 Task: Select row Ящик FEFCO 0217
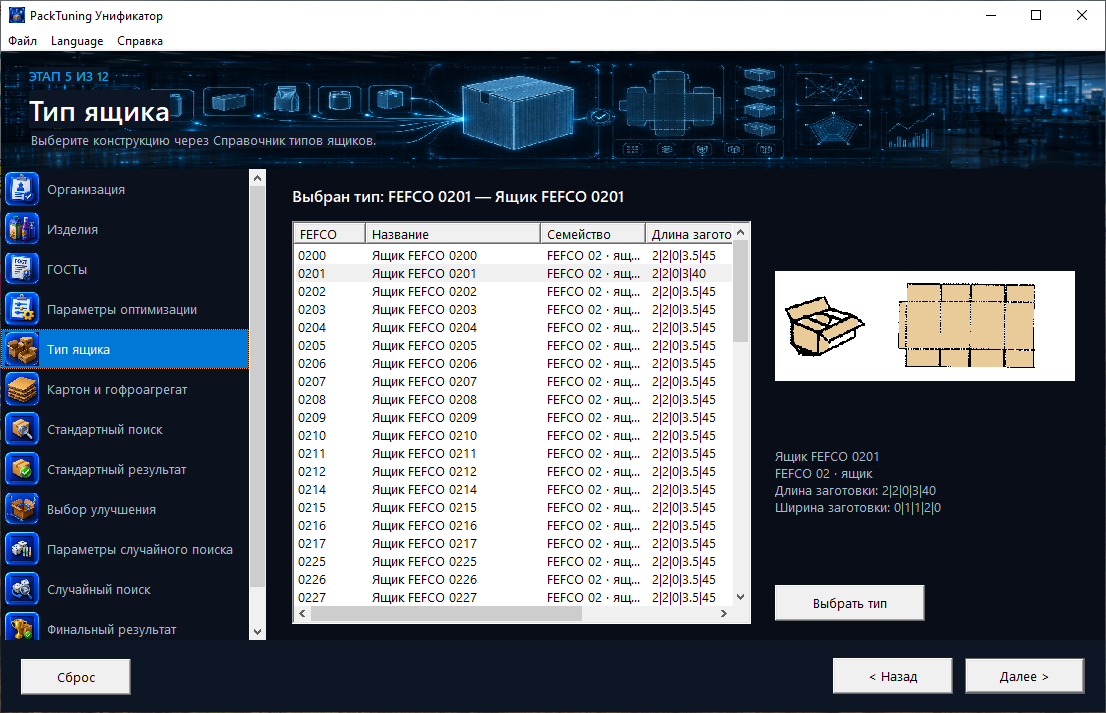coord(513,543)
